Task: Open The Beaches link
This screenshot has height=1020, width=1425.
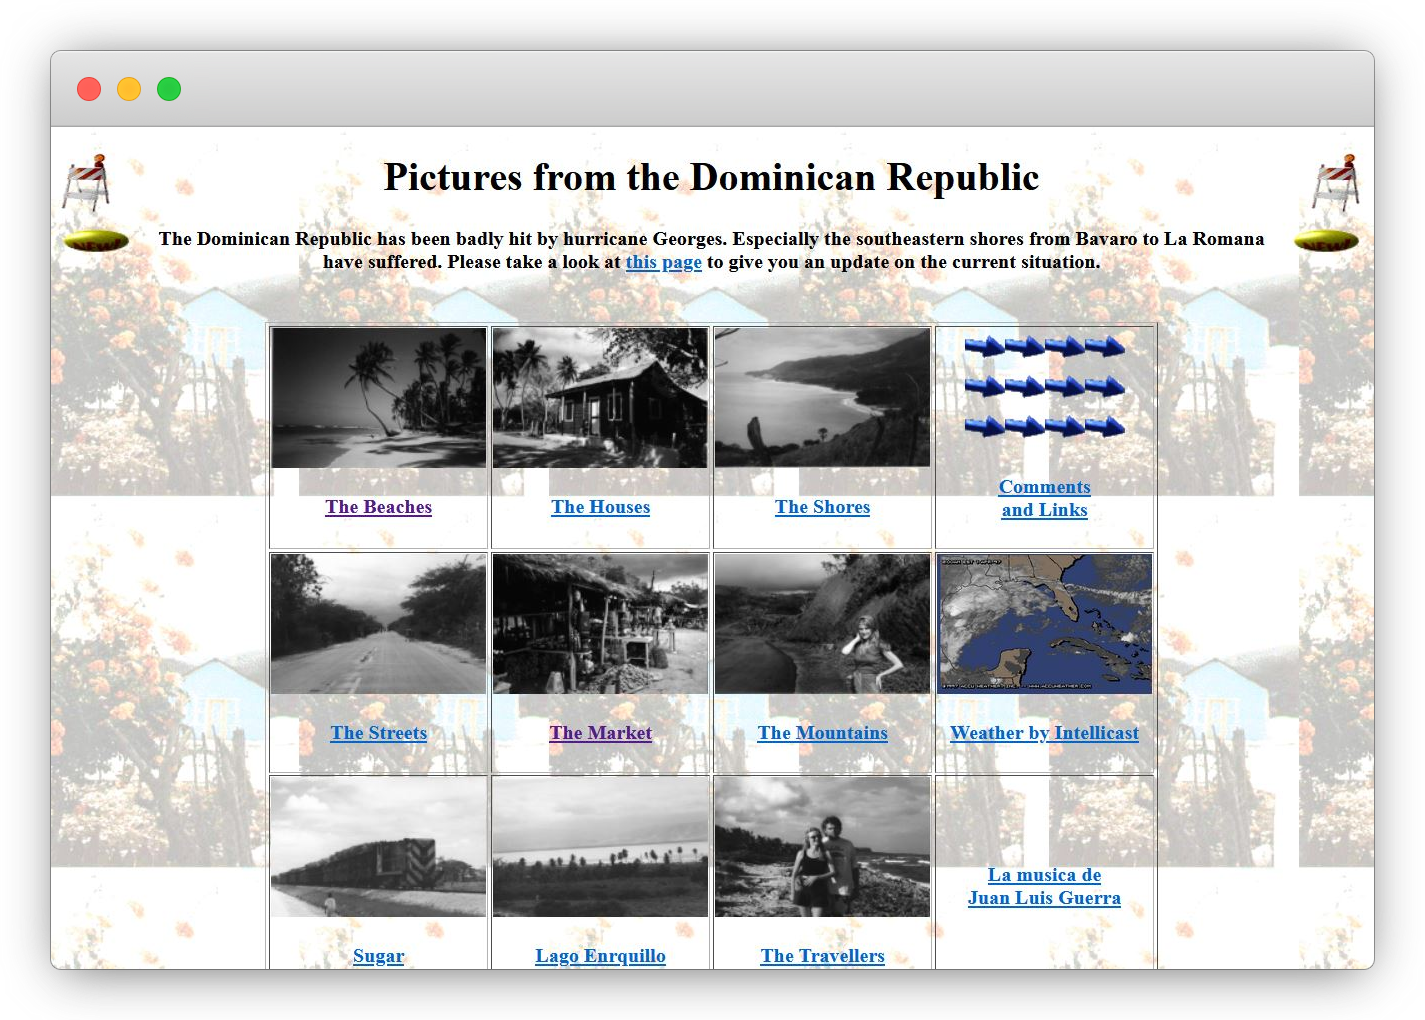Action: point(379,507)
